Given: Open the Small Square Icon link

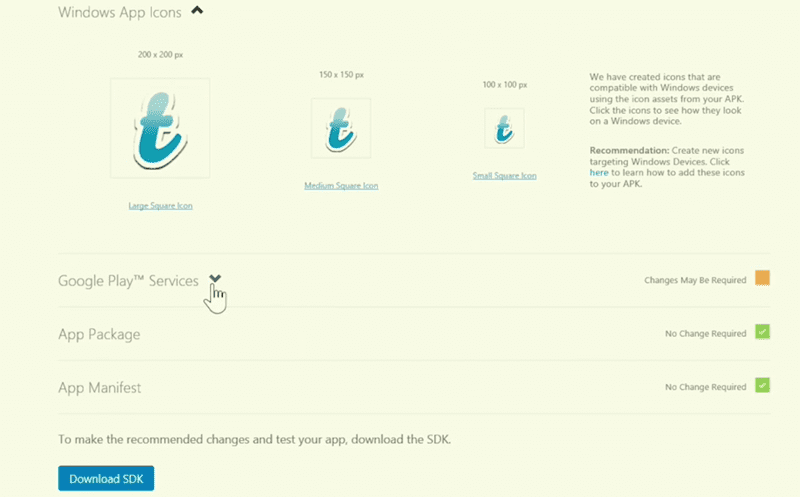Looking at the screenshot, I should coord(504,176).
